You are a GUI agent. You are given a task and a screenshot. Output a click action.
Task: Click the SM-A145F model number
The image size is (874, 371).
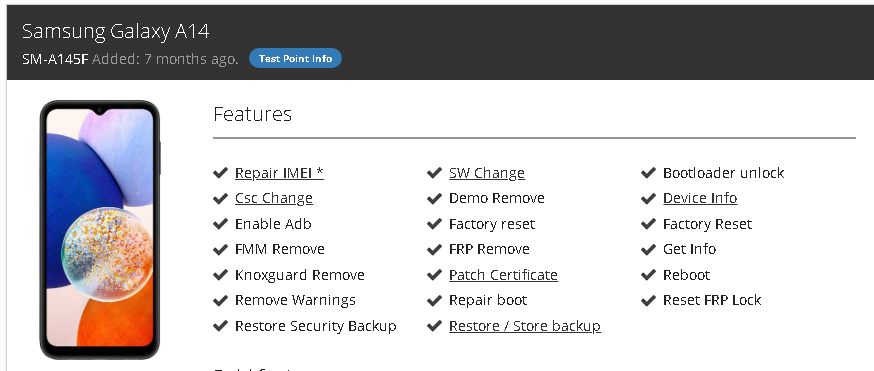pyautogui.click(x=55, y=59)
